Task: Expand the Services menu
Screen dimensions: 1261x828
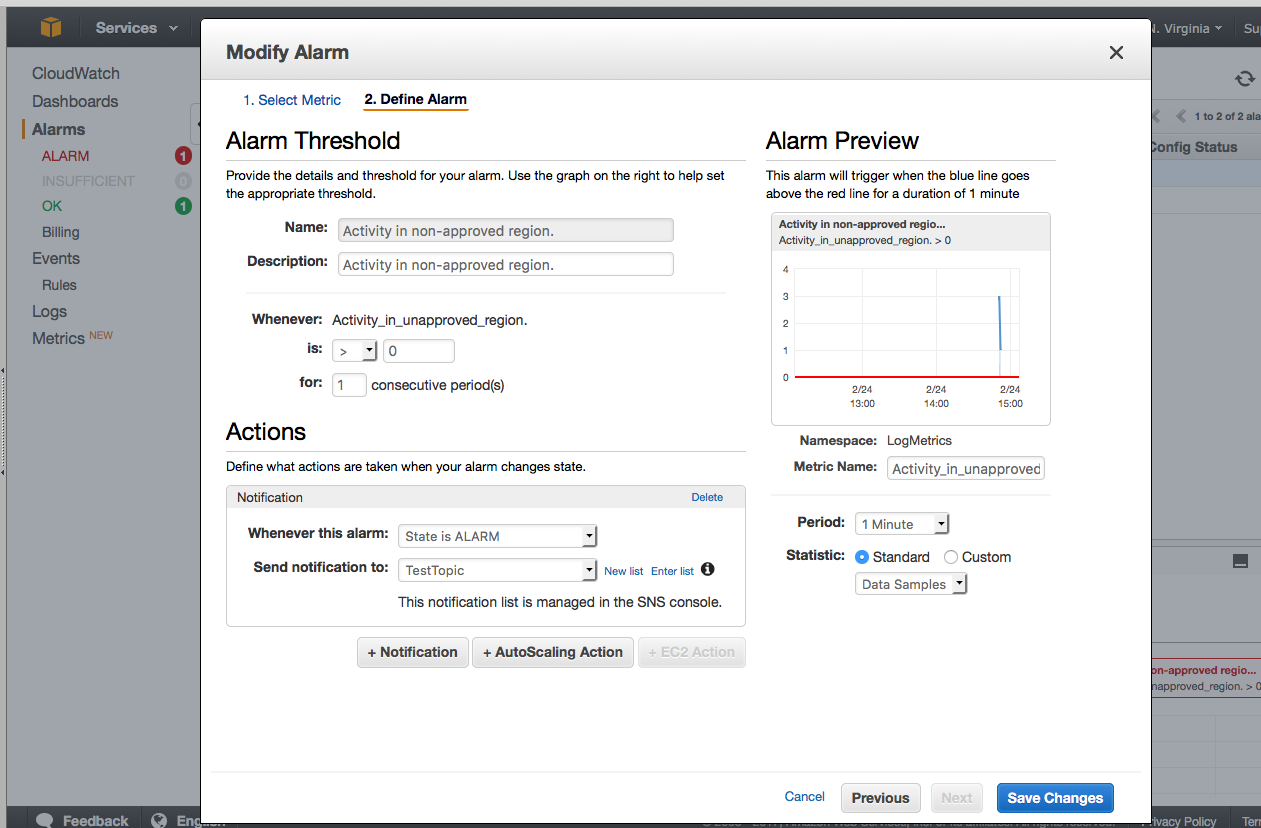Action: pyautogui.click(x=136, y=28)
